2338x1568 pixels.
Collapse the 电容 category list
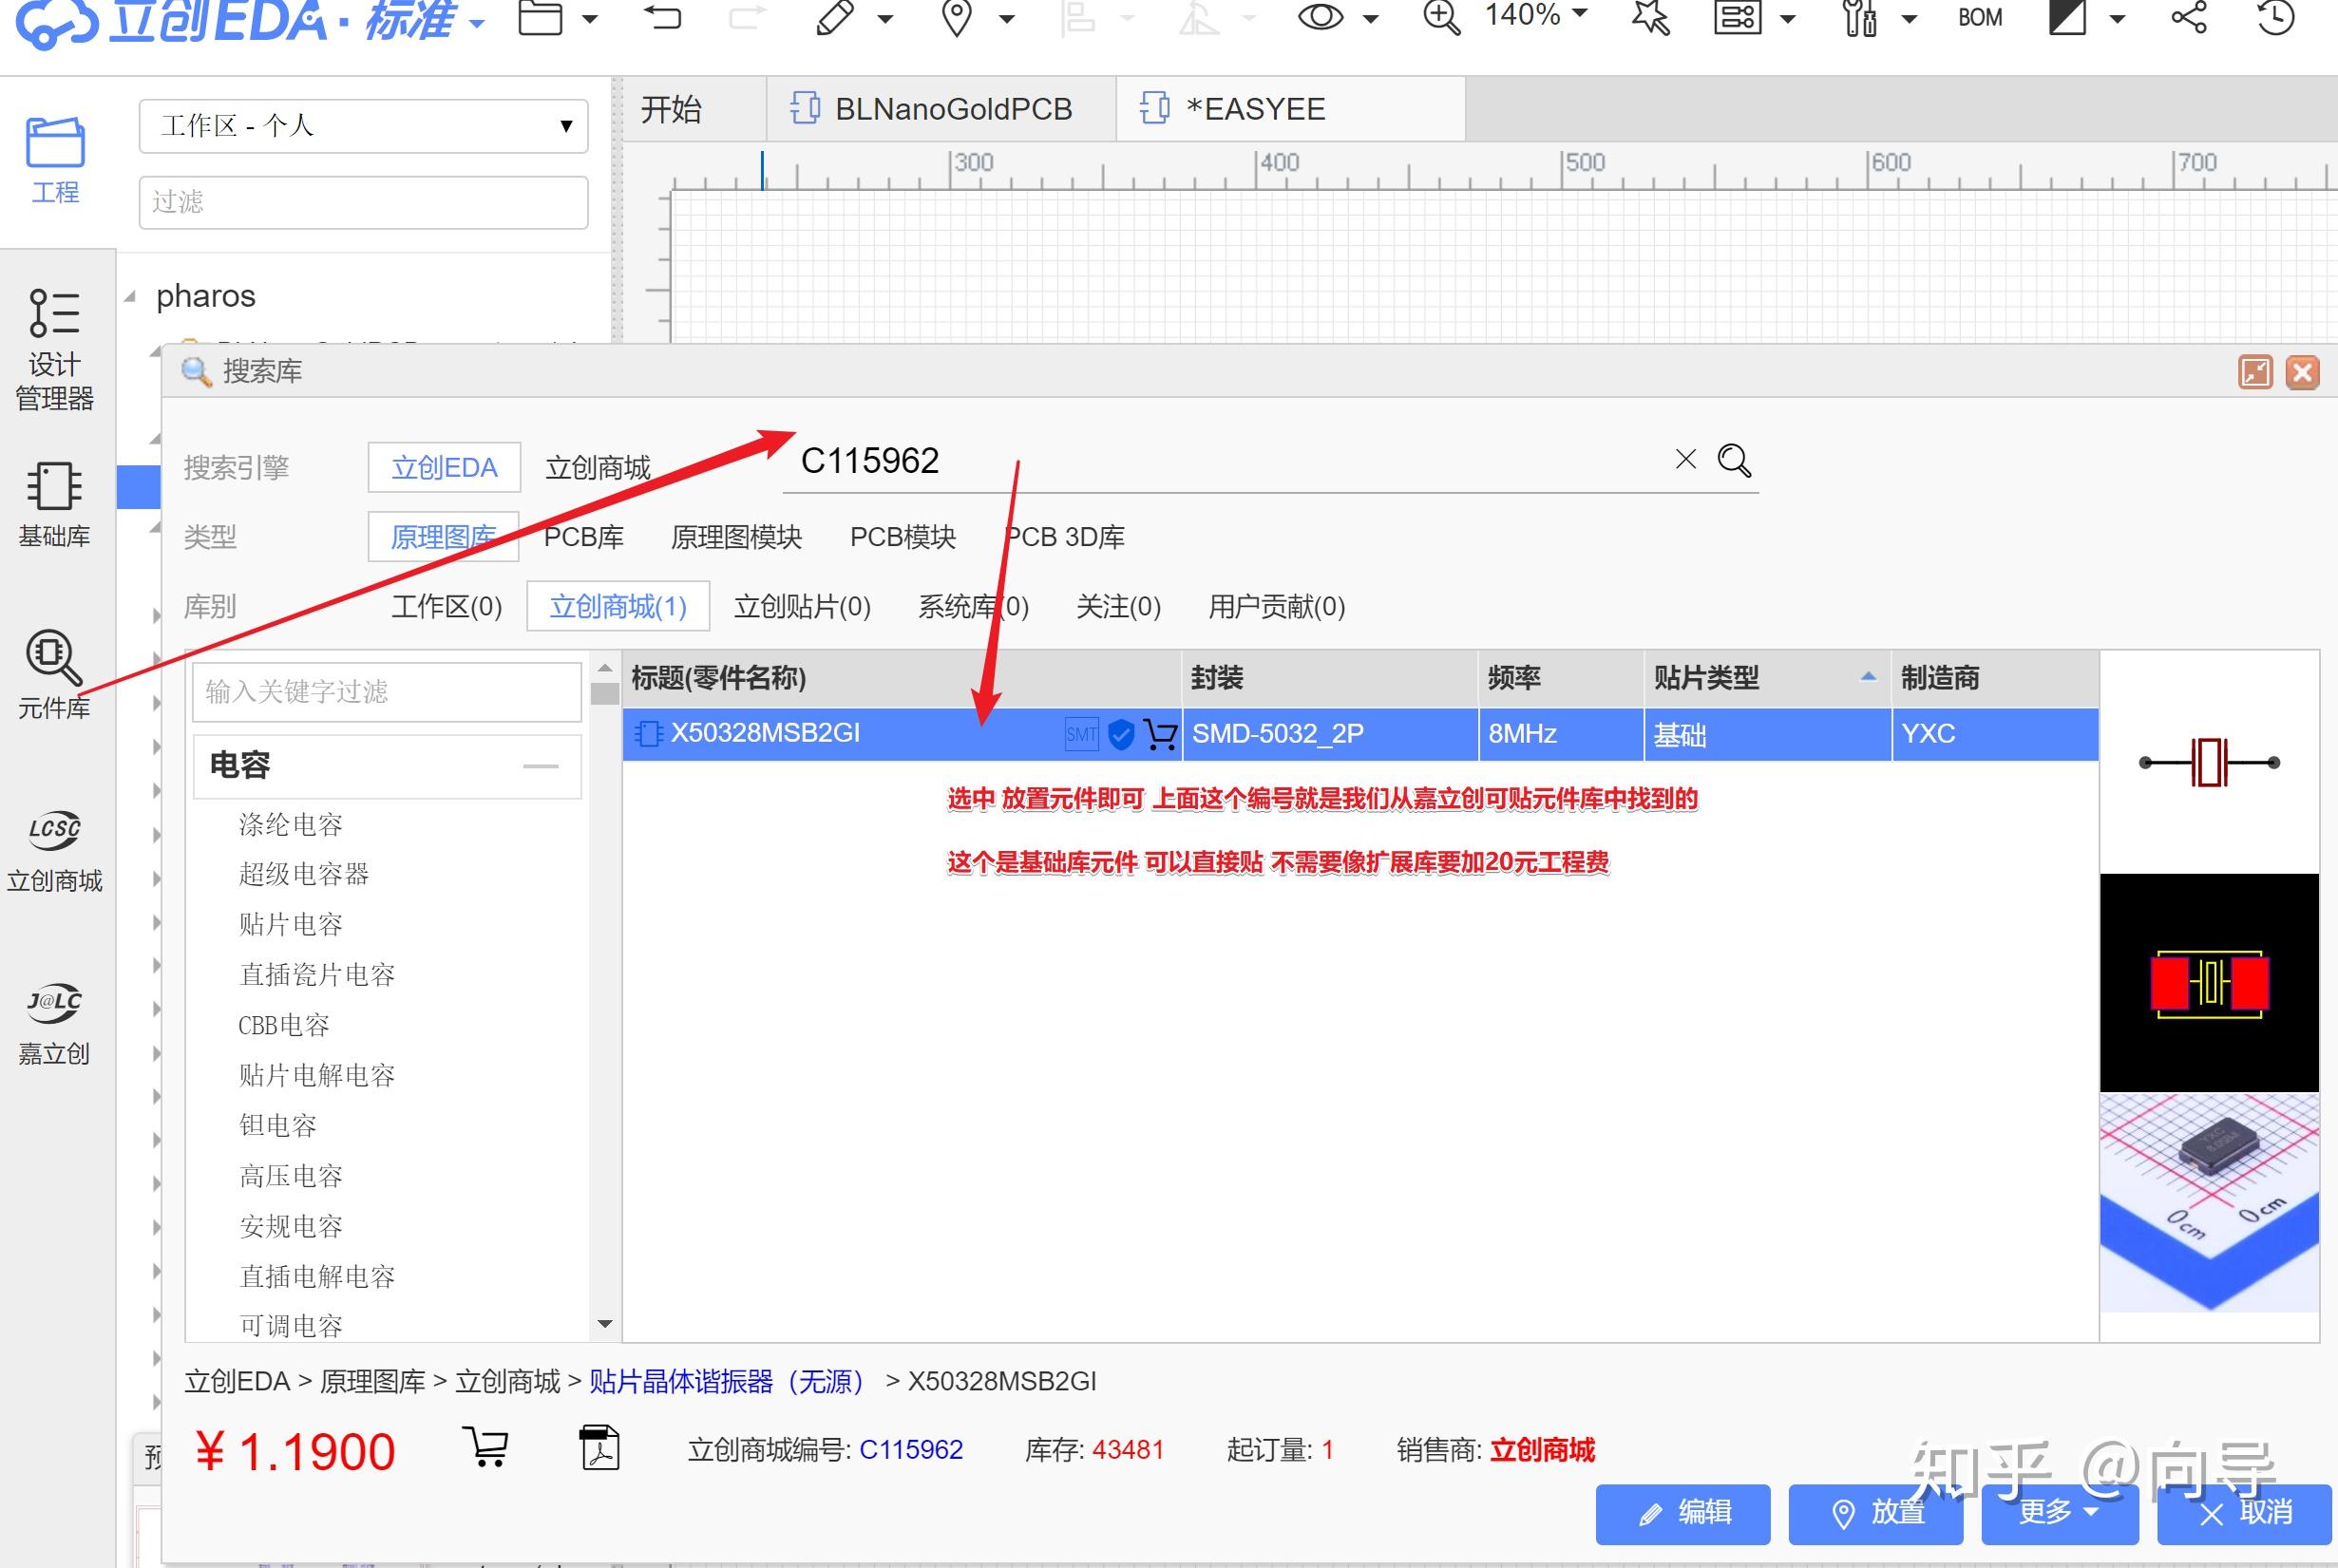tap(540, 766)
